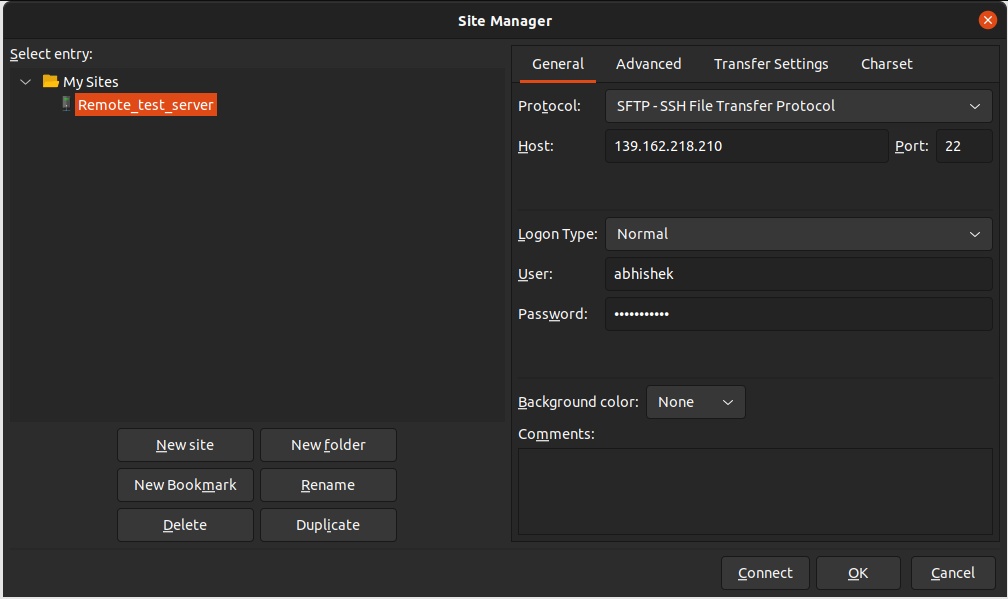Click into the Host field
The height and width of the screenshot is (599, 1008).
(x=746, y=146)
